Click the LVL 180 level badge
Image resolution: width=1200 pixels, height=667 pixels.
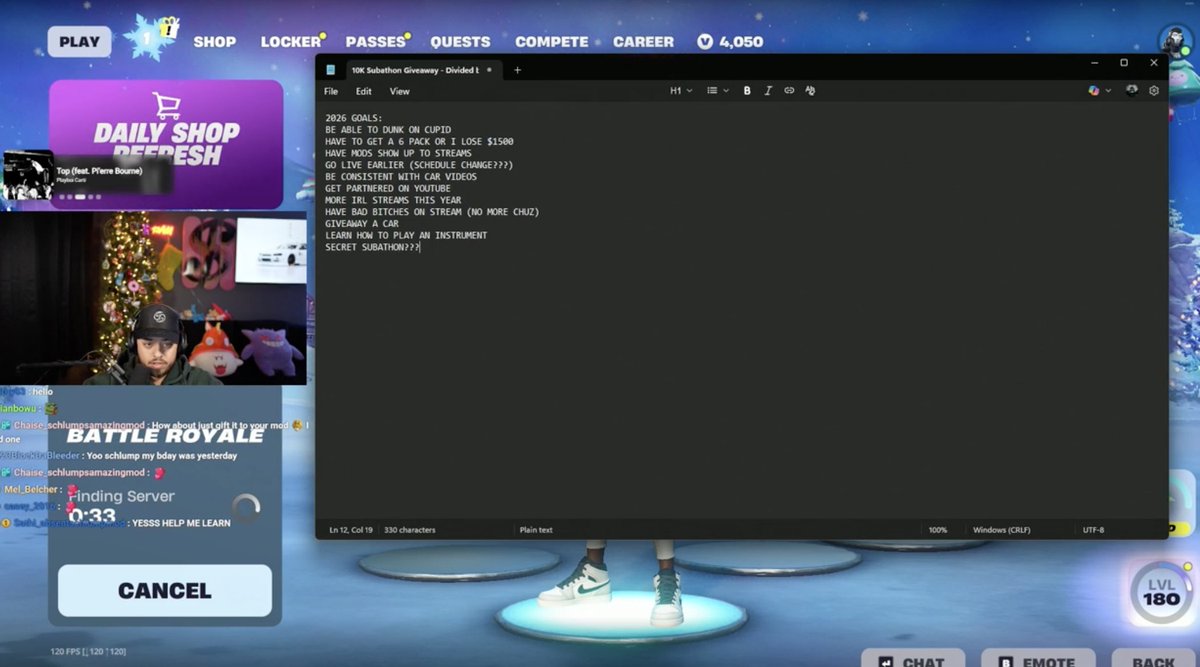pos(1161,592)
